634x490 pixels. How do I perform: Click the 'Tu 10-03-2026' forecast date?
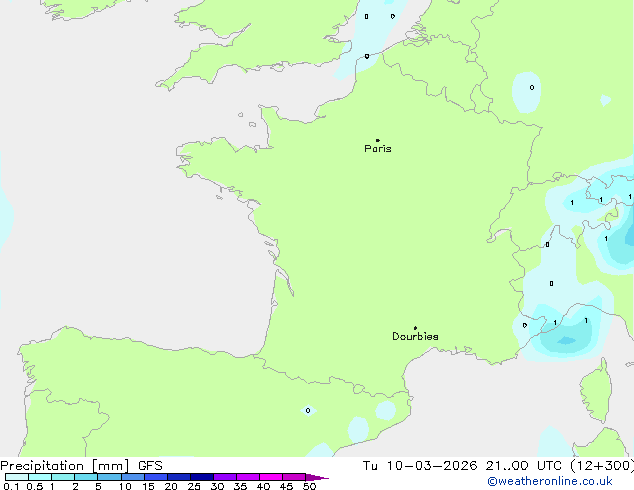(420, 466)
